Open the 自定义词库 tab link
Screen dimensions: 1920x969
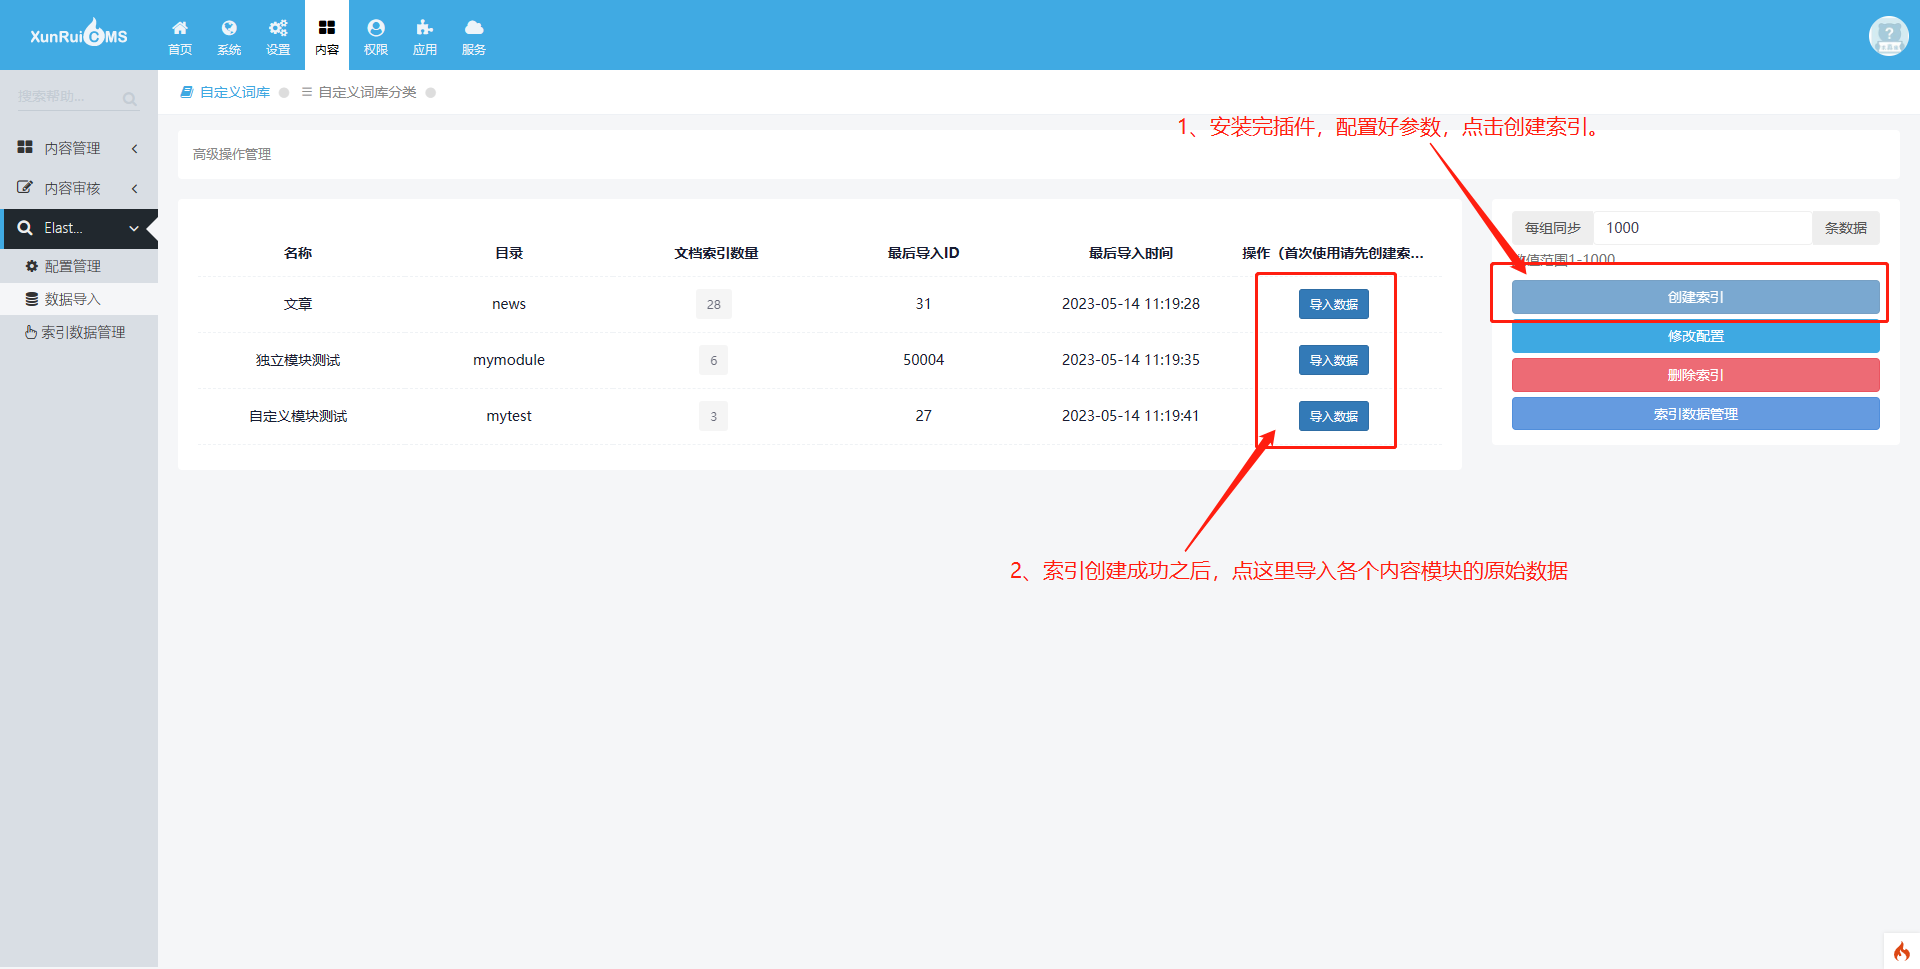click(235, 92)
